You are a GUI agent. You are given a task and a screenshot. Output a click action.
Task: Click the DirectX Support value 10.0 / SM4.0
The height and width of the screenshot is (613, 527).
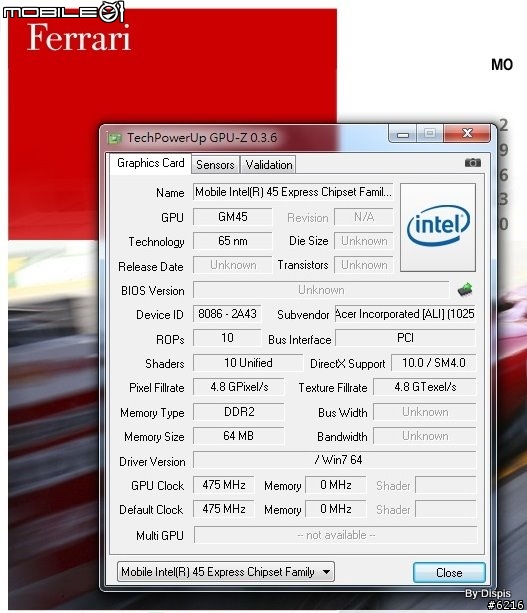coord(434,363)
